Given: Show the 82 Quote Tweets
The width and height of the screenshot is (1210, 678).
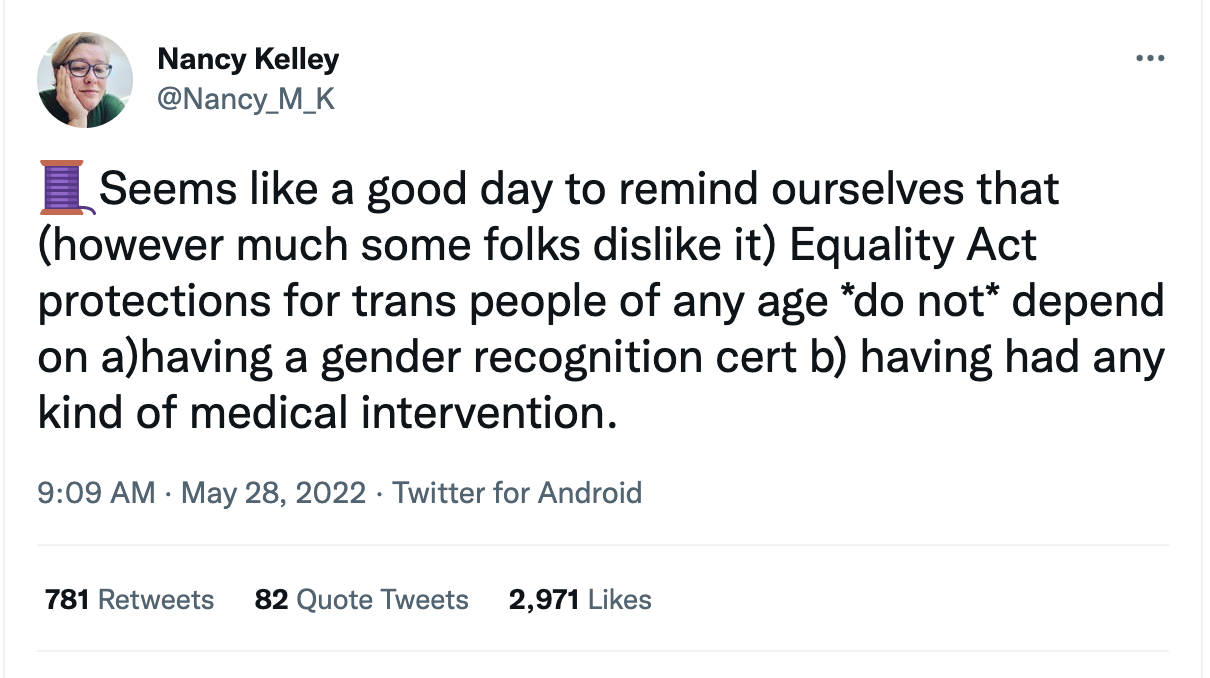Looking at the screenshot, I should (x=361, y=599).
